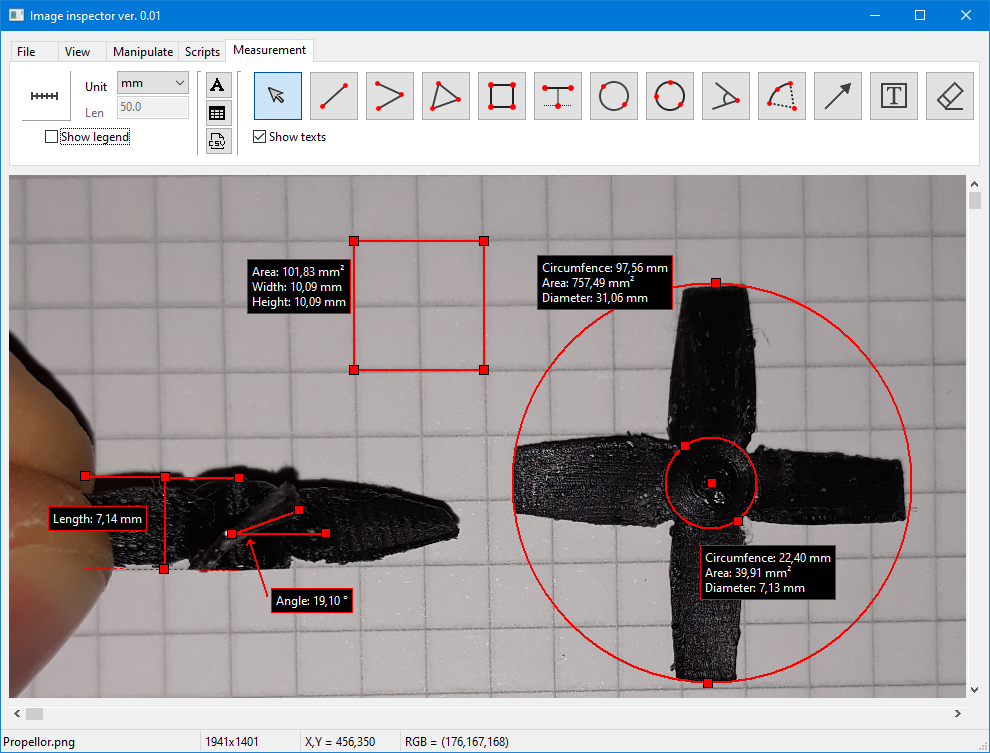Image resolution: width=990 pixels, height=753 pixels.
Task: Uncheck the Show texts checkbox
Action: (260, 137)
